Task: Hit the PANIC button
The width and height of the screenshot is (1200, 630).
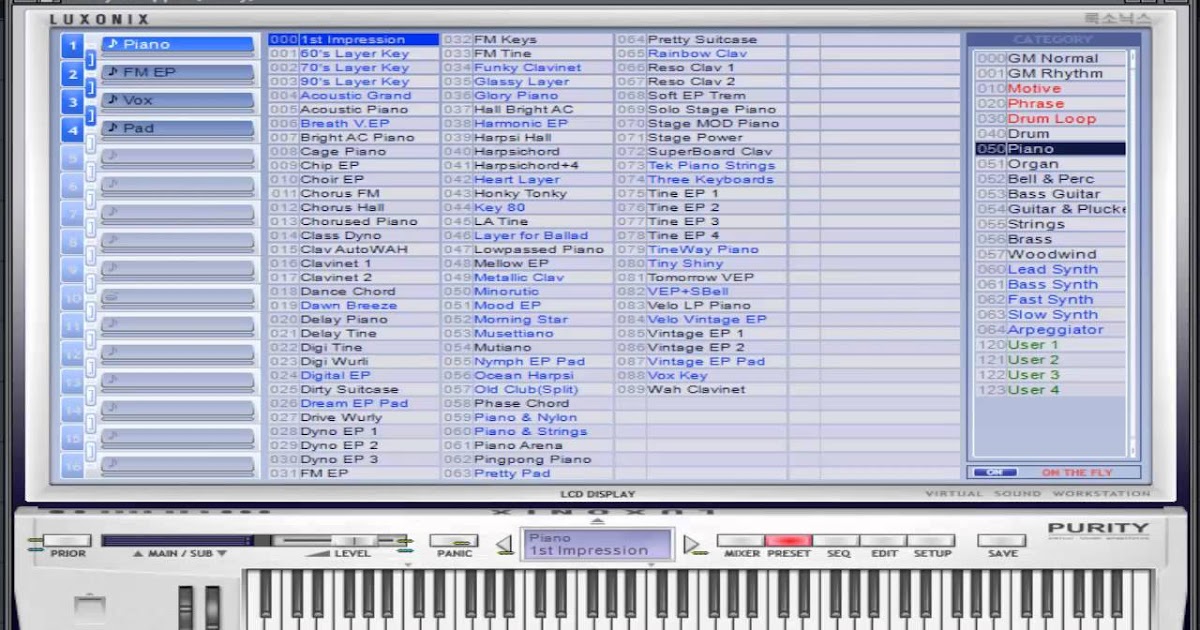Action: (454, 541)
